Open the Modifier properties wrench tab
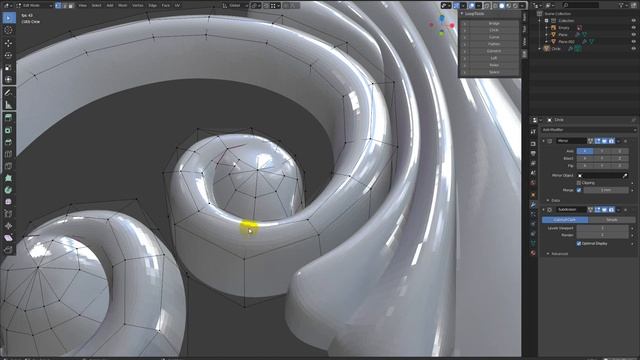Screen dimensions: 640x360 tap(533, 204)
